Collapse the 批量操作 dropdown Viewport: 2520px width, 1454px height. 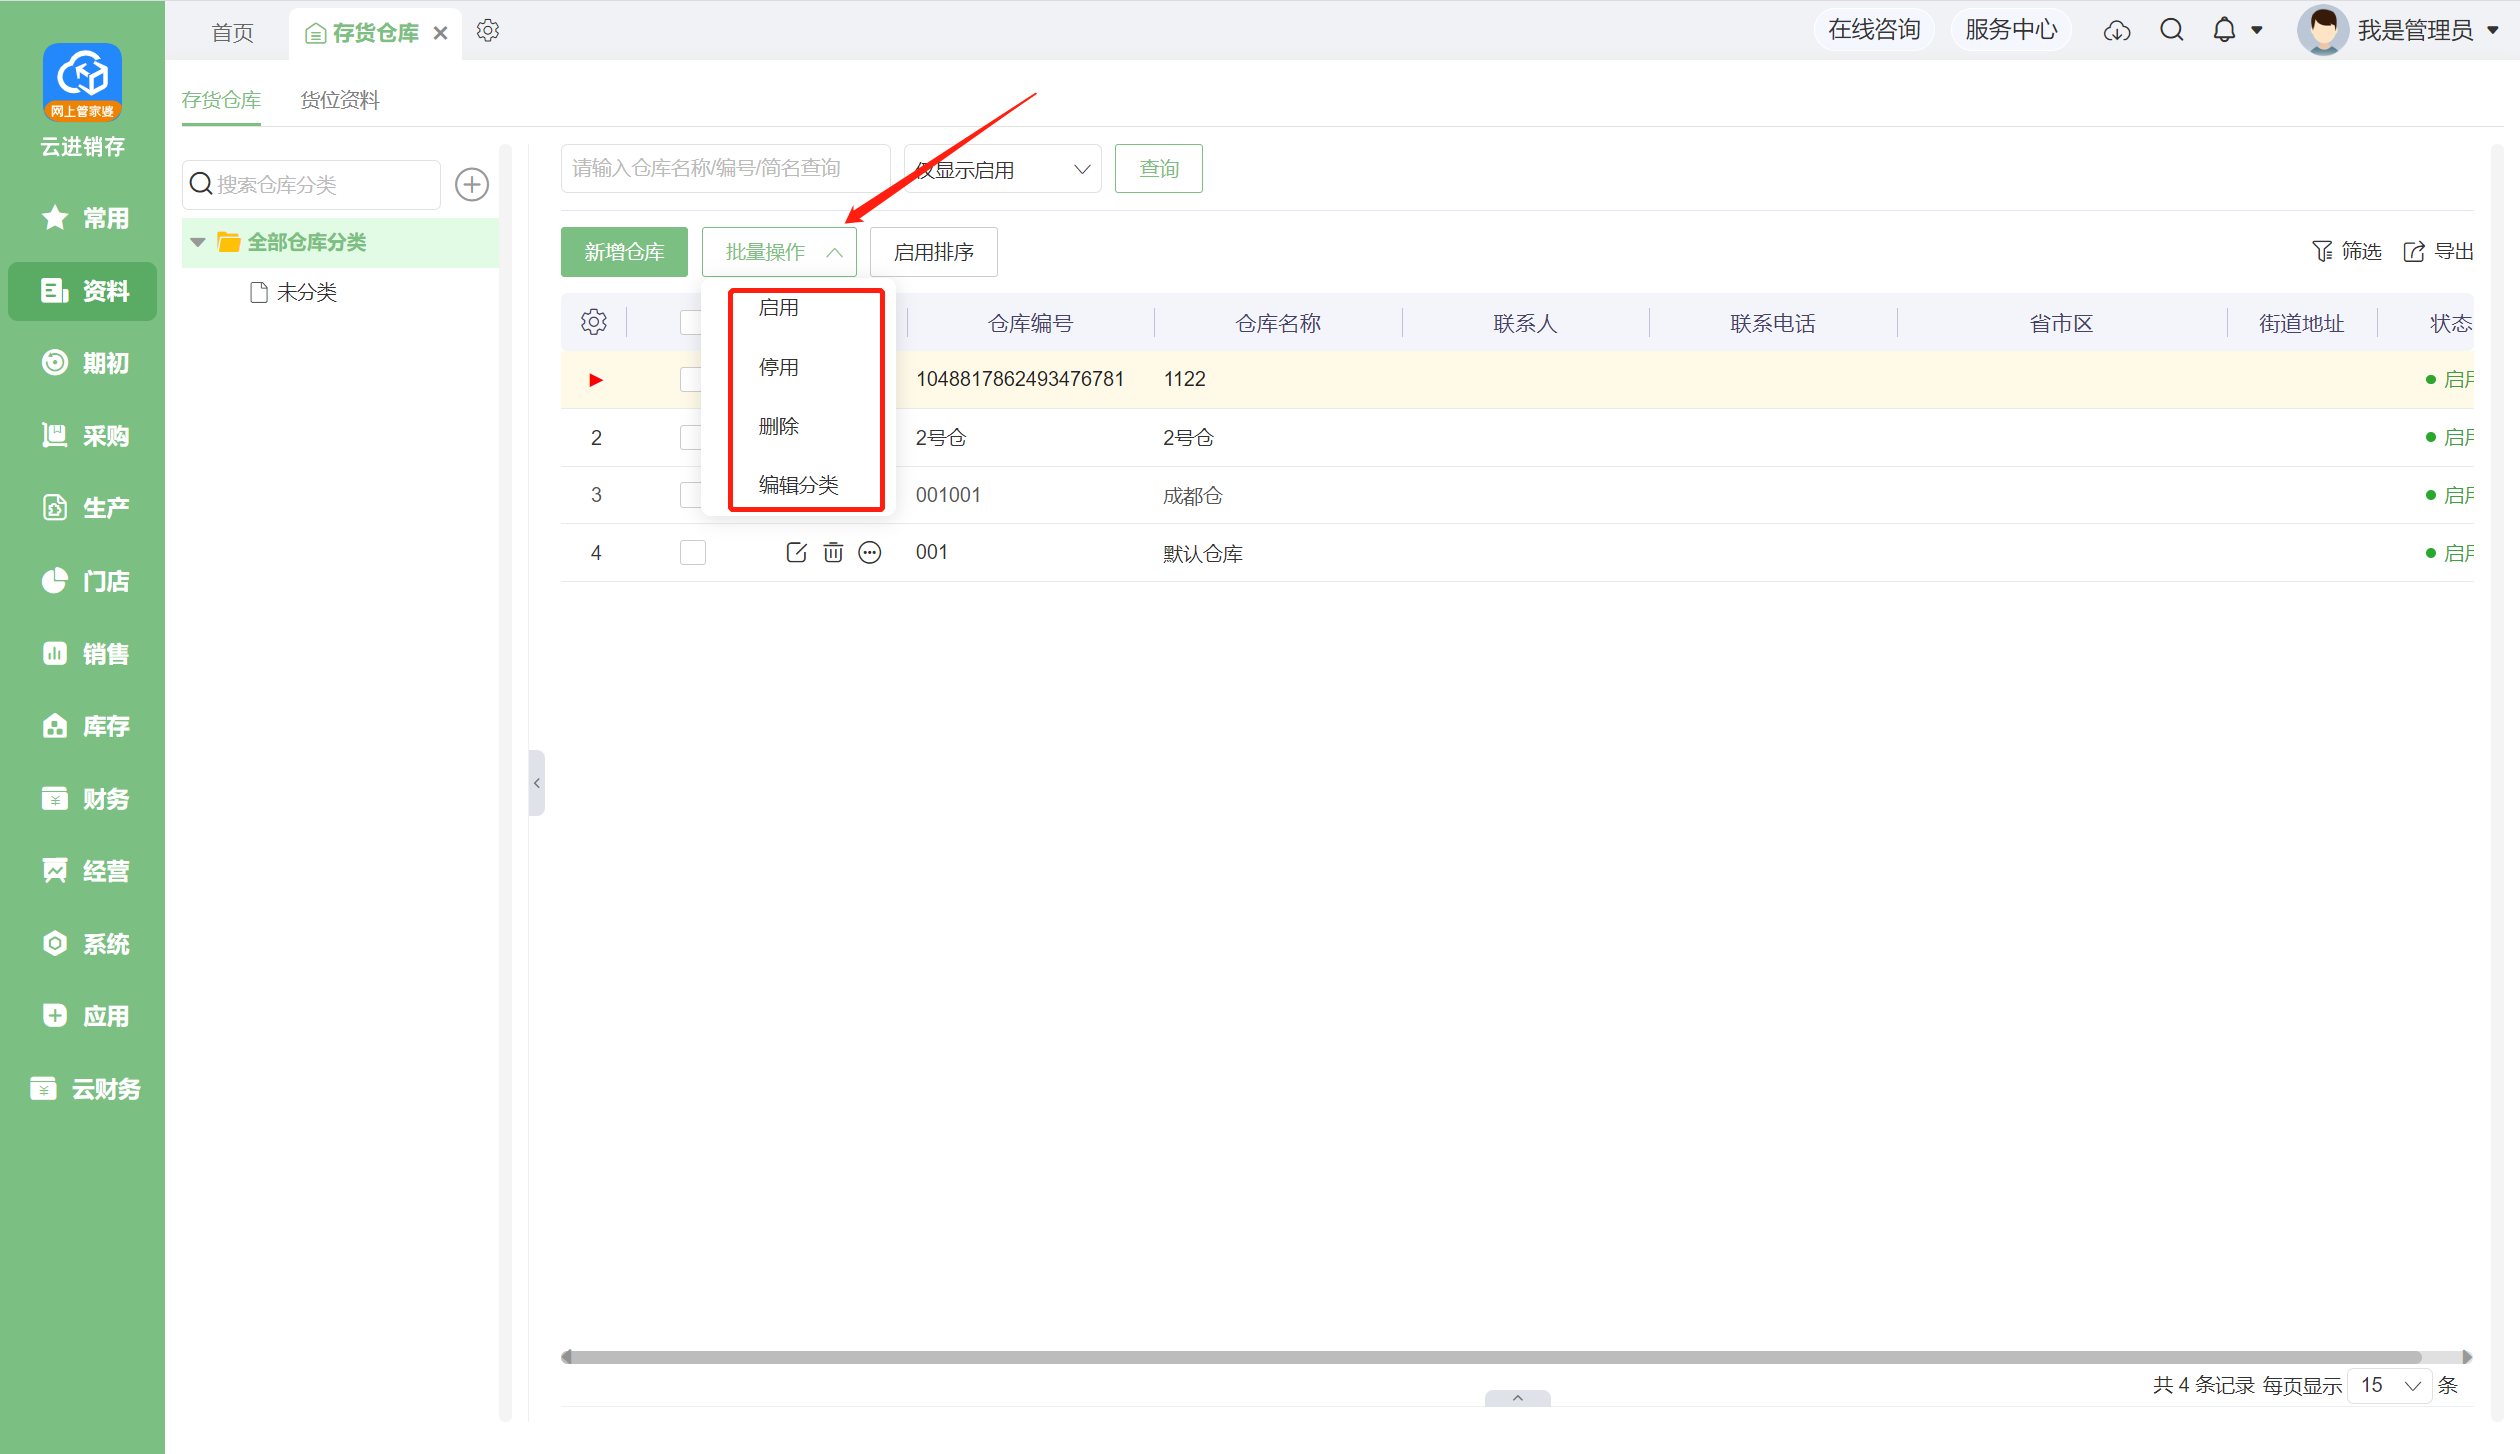779,252
